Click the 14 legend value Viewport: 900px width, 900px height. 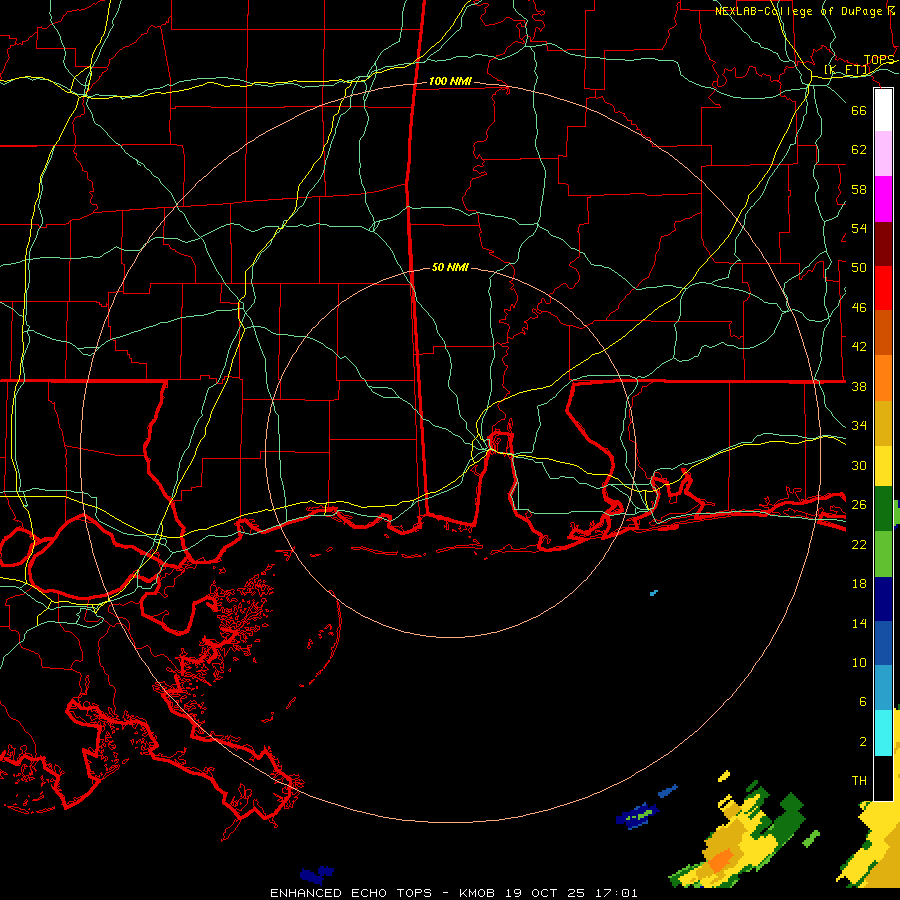pyautogui.click(x=859, y=623)
